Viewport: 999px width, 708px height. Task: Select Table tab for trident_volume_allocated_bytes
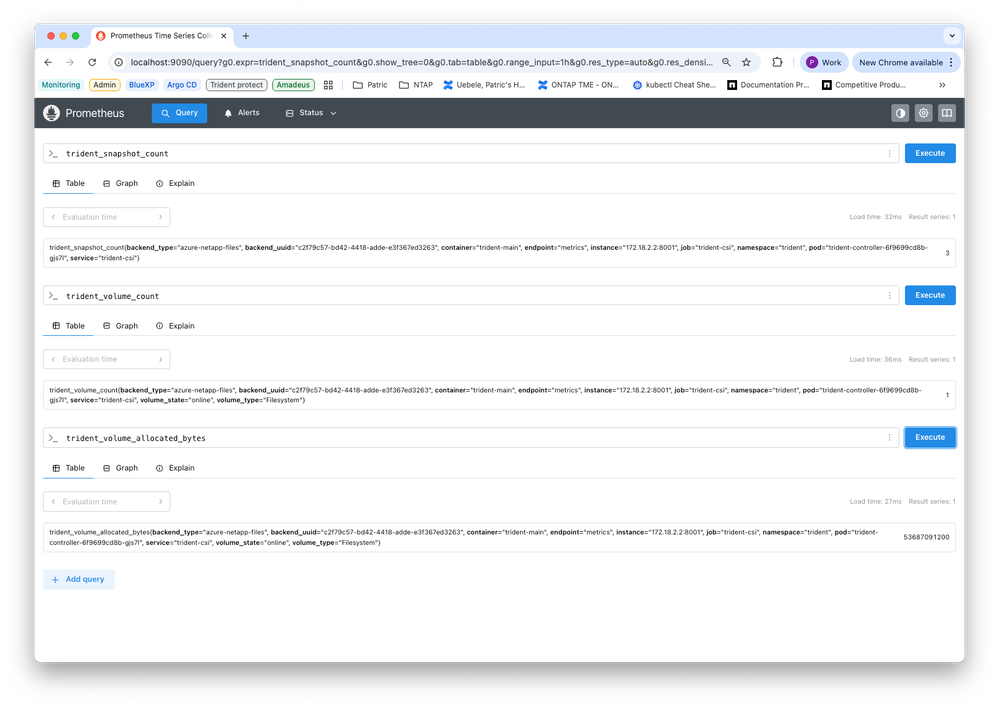tap(68, 468)
